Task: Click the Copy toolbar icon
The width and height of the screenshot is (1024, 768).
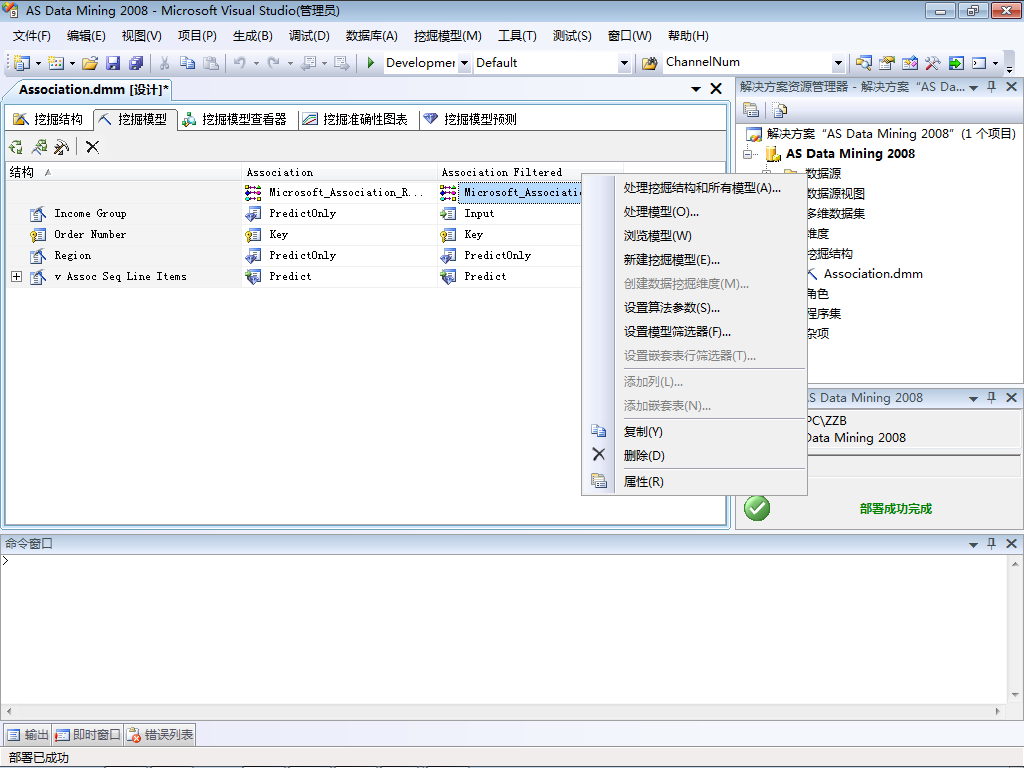Action: coord(187,63)
